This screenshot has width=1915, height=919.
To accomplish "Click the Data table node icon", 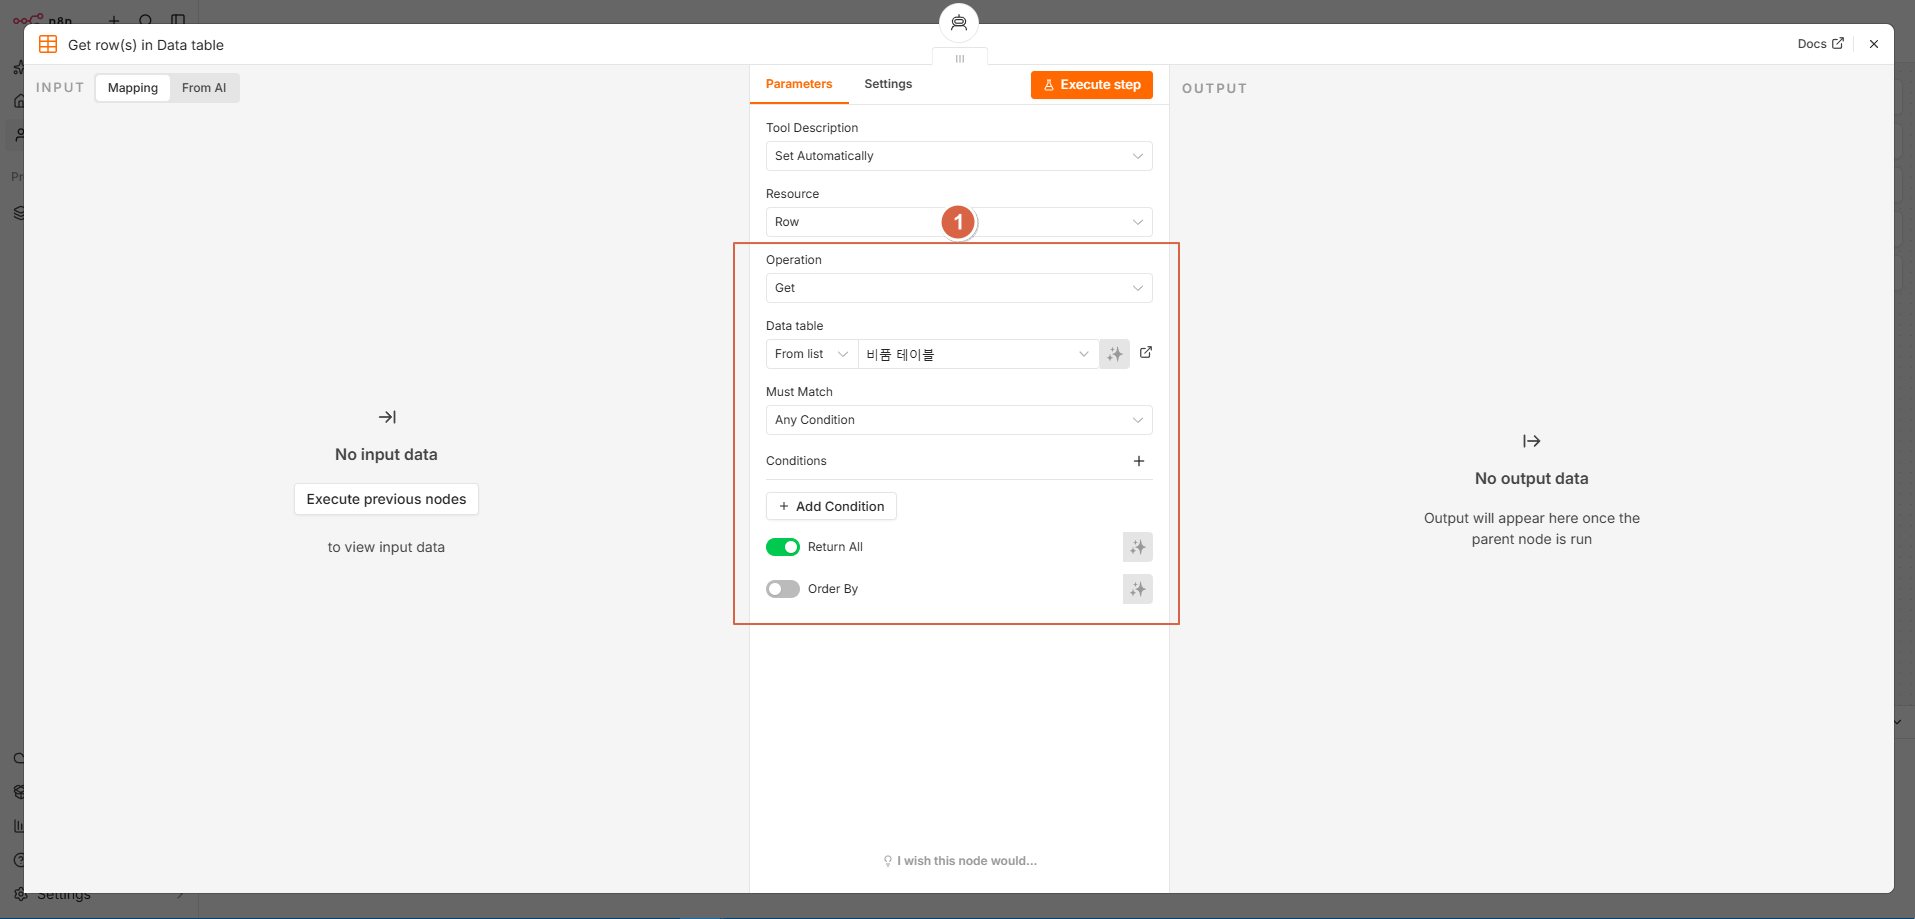I will (x=48, y=44).
